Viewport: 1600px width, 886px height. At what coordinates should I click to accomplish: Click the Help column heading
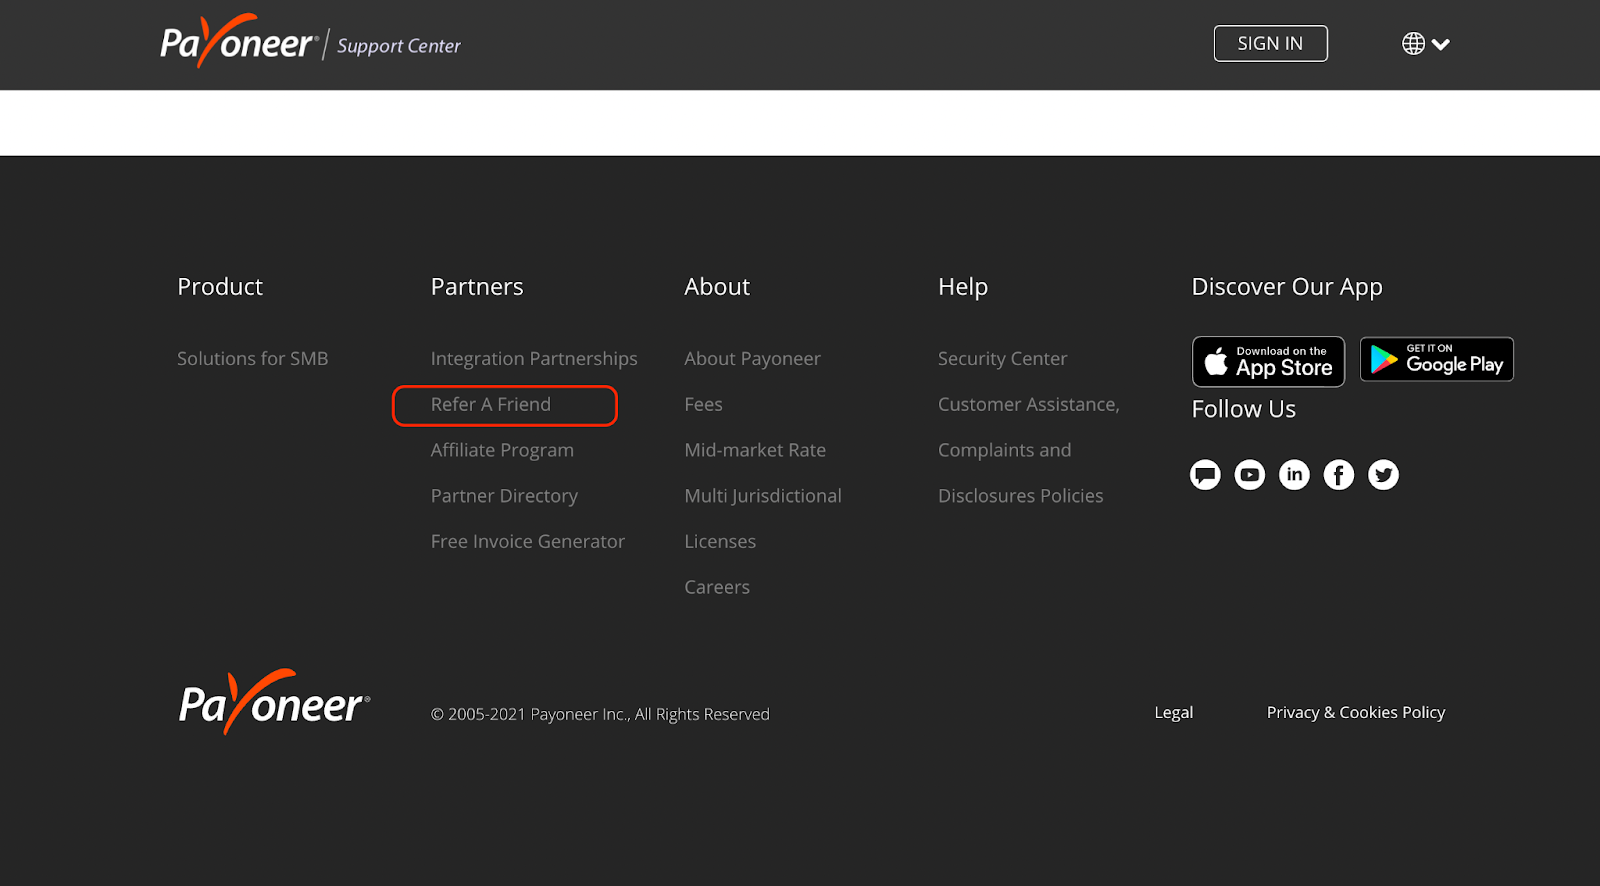click(x=963, y=287)
